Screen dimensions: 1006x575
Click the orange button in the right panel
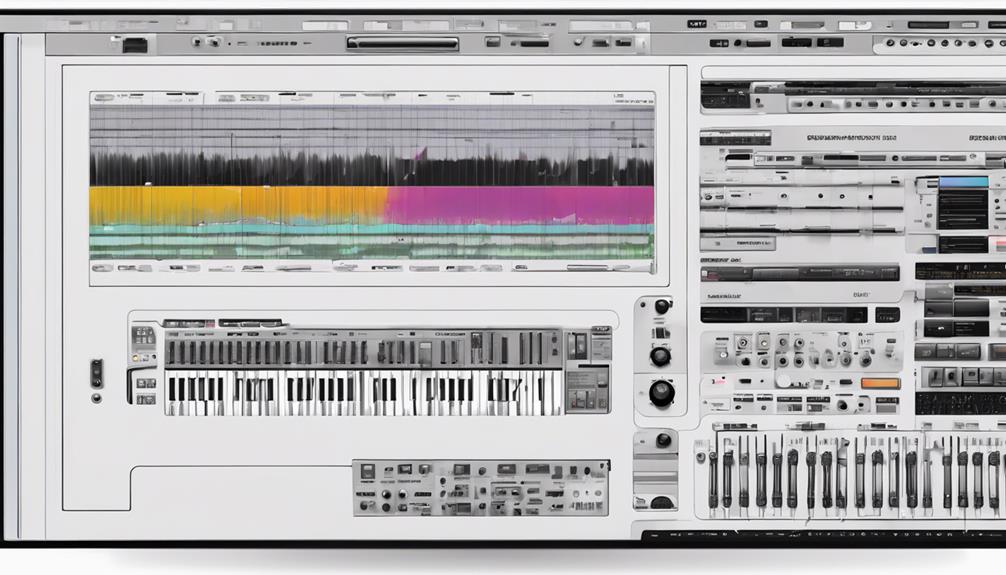tap(880, 383)
